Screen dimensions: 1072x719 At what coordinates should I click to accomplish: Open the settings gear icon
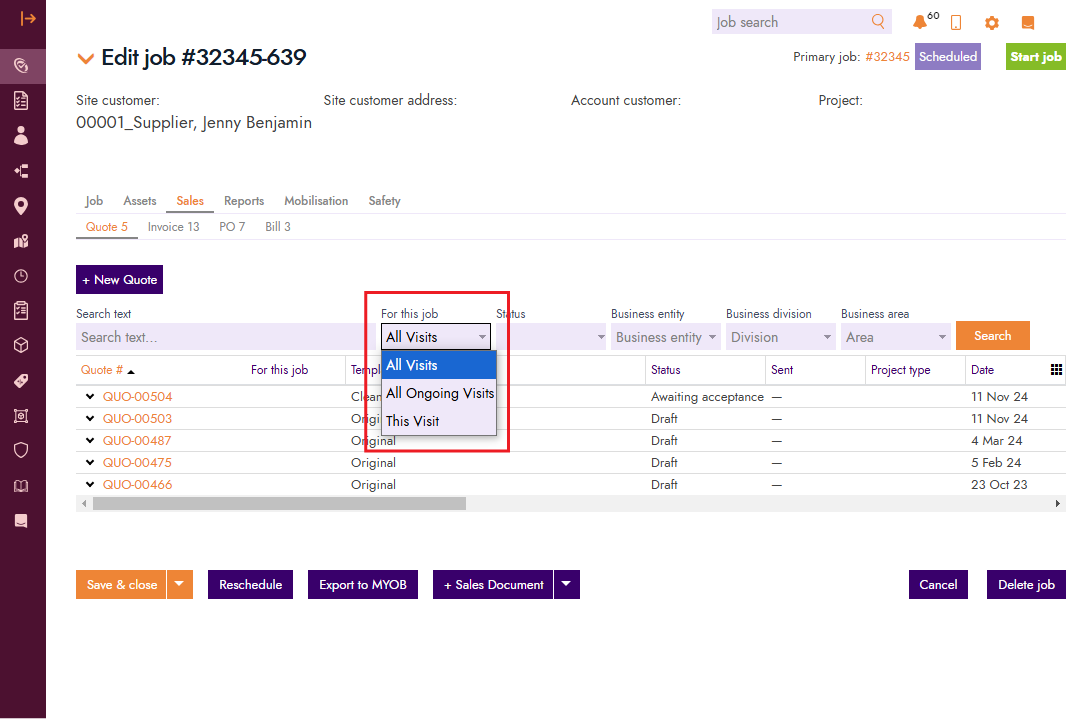click(991, 23)
